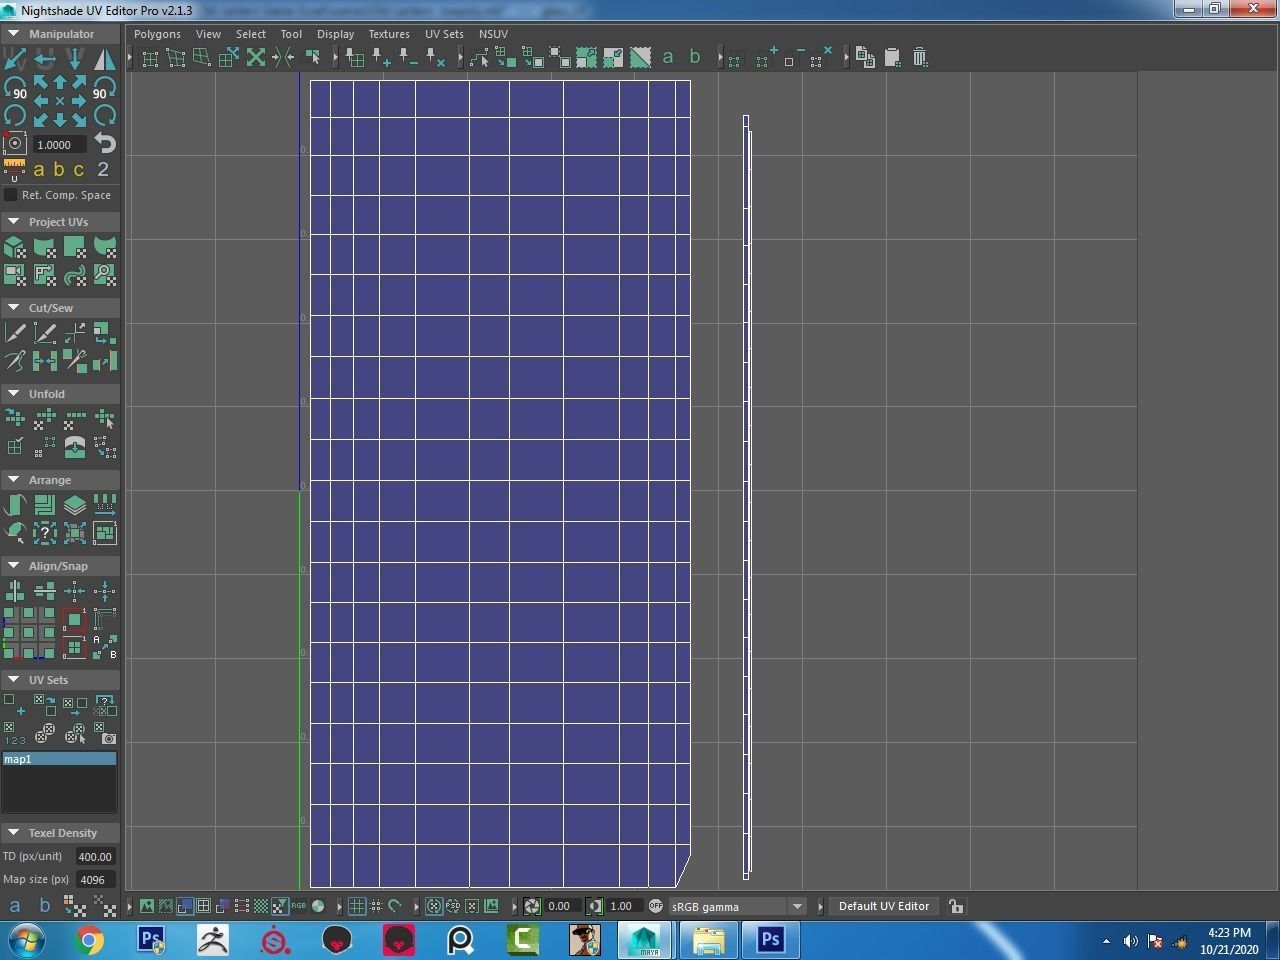The height and width of the screenshot is (960, 1280).
Task: Click the question-mark orient shells icon in Arrange
Action: tap(45, 533)
